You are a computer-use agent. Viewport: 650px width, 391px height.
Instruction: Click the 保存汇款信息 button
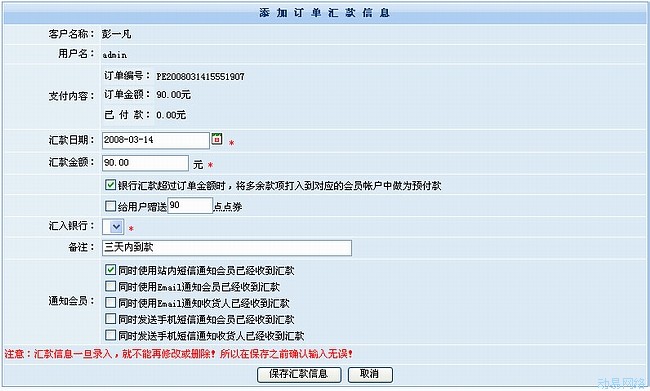pyautogui.click(x=299, y=374)
